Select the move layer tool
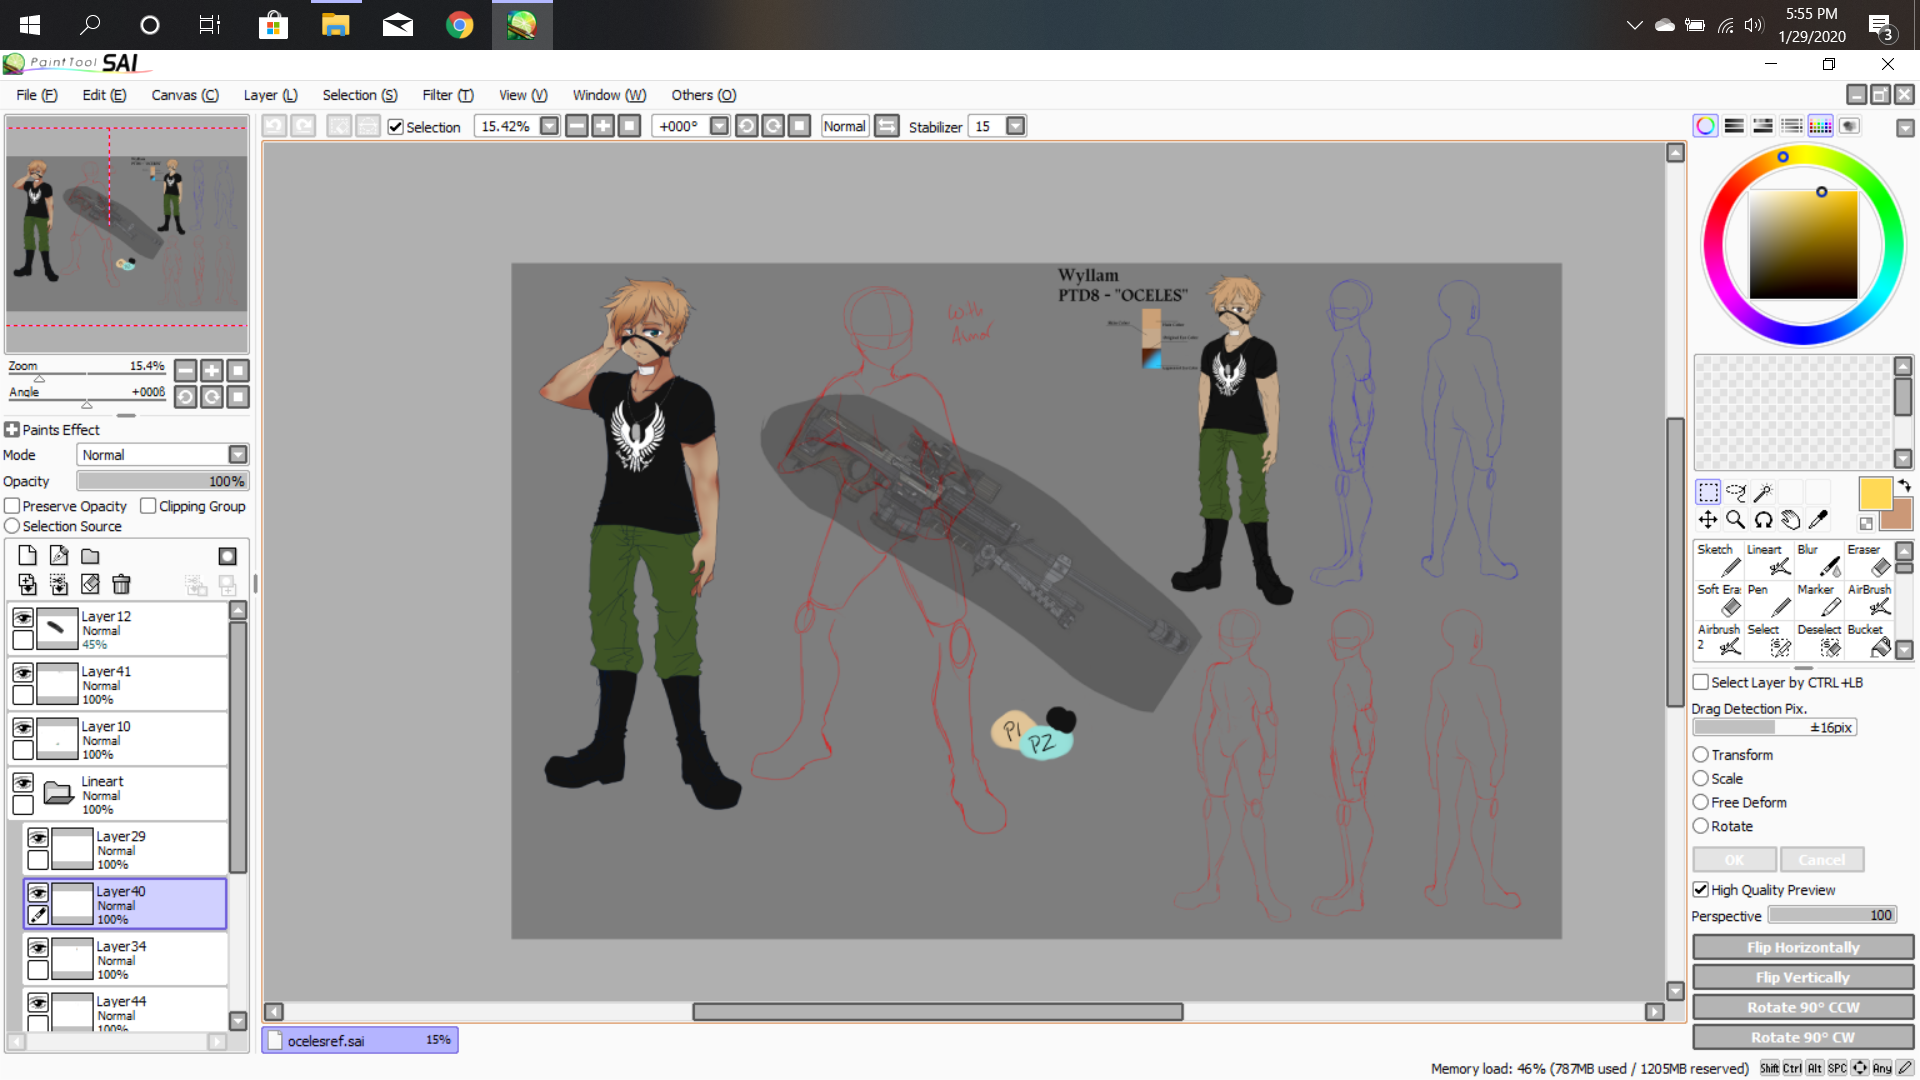Viewport: 1920px width, 1080px height. coord(1708,519)
